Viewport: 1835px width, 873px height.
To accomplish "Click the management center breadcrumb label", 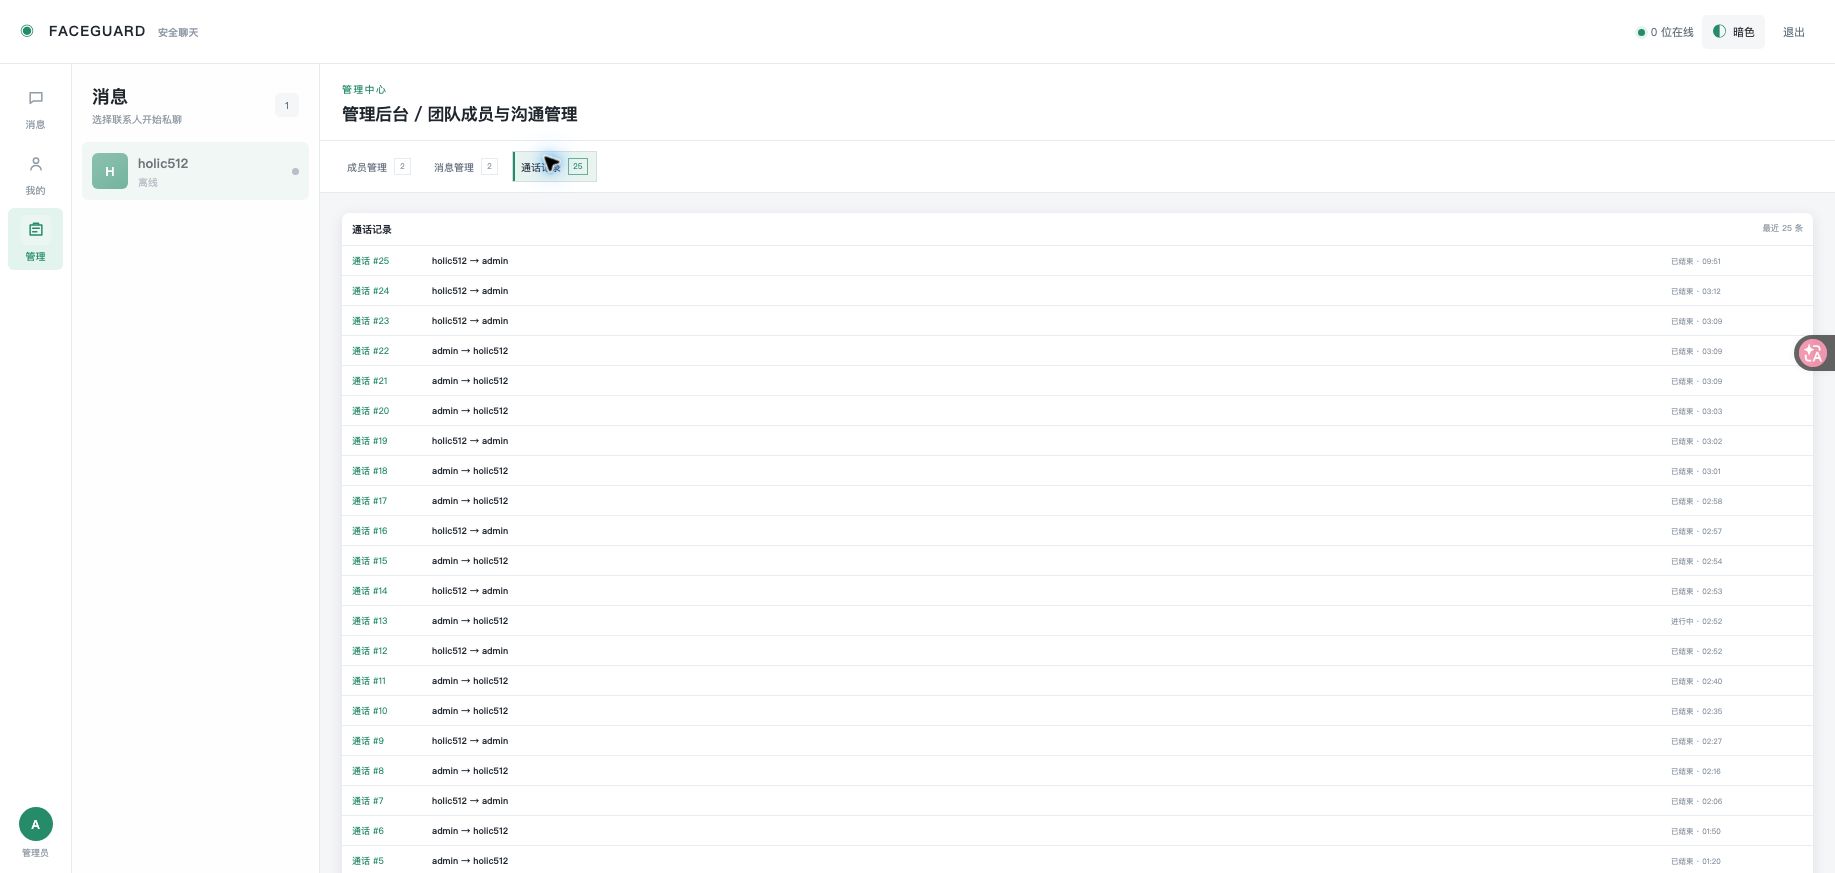I will (364, 90).
